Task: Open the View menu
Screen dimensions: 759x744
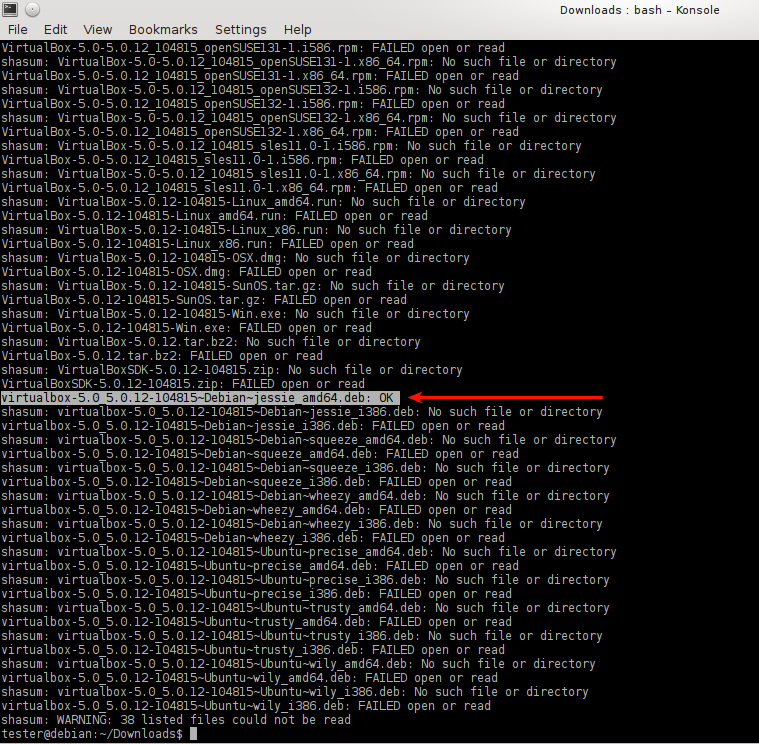Action: click(98, 30)
